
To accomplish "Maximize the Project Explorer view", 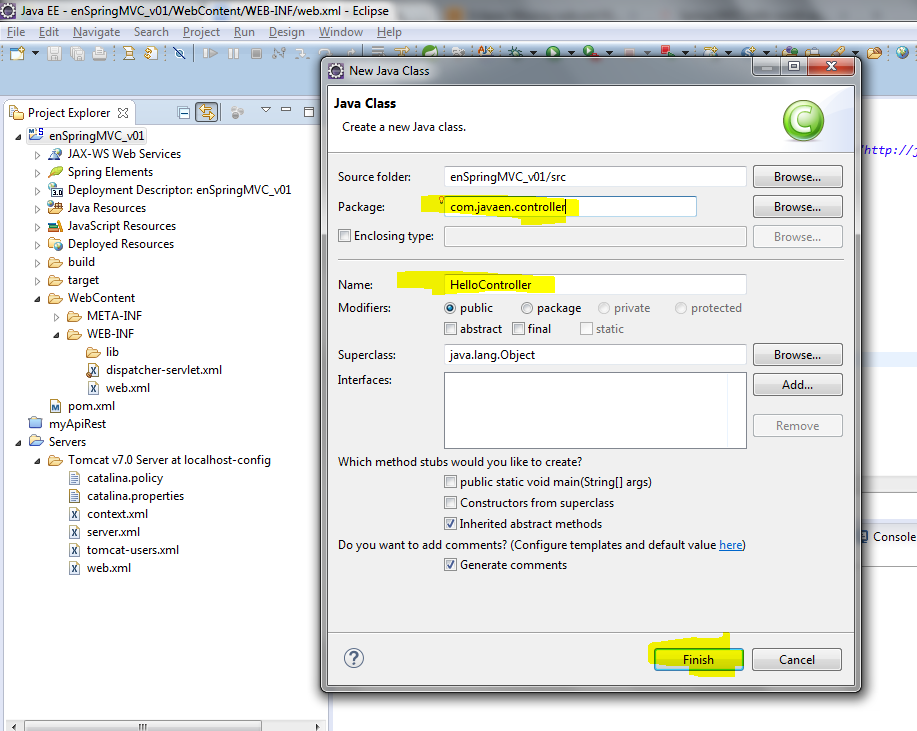I will coord(309,112).
